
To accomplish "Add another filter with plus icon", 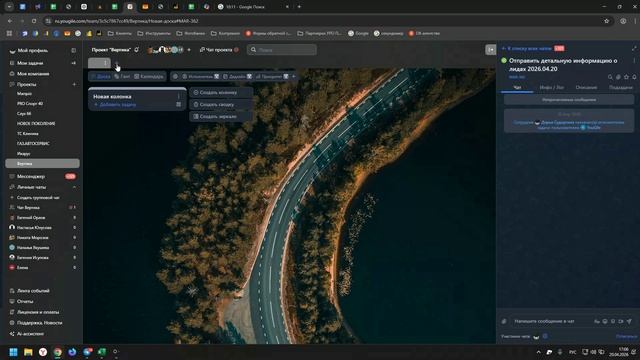I will (293, 76).
